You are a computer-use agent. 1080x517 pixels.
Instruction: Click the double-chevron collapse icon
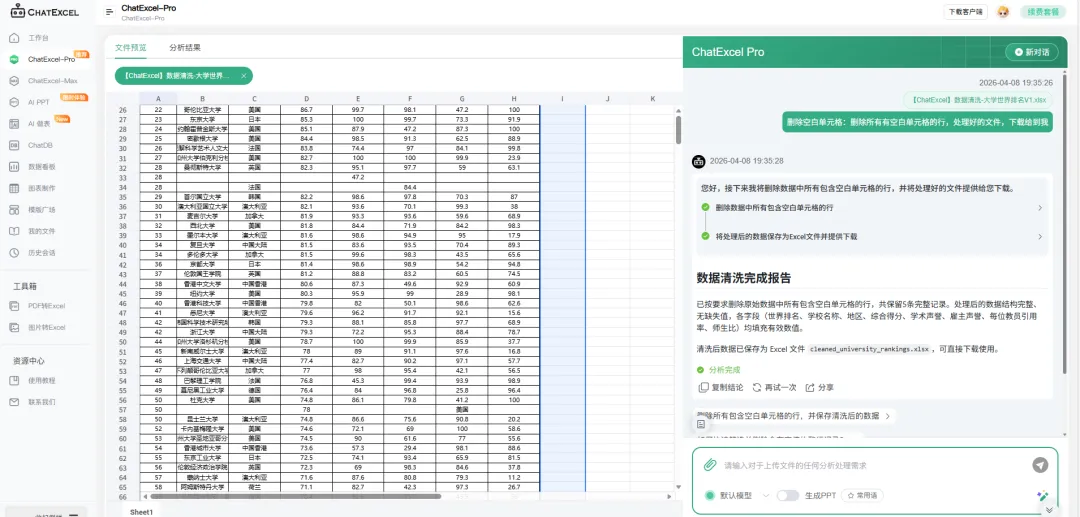tap(1049, 510)
